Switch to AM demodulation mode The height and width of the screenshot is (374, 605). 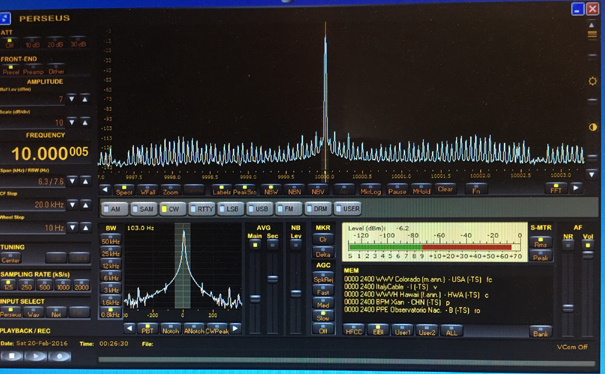(x=114, y=209)
